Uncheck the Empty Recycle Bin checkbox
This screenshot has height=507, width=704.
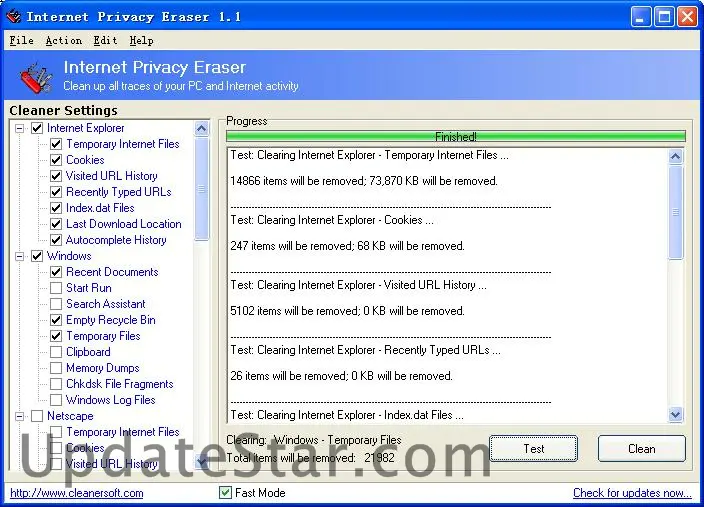tap(56, 320)
